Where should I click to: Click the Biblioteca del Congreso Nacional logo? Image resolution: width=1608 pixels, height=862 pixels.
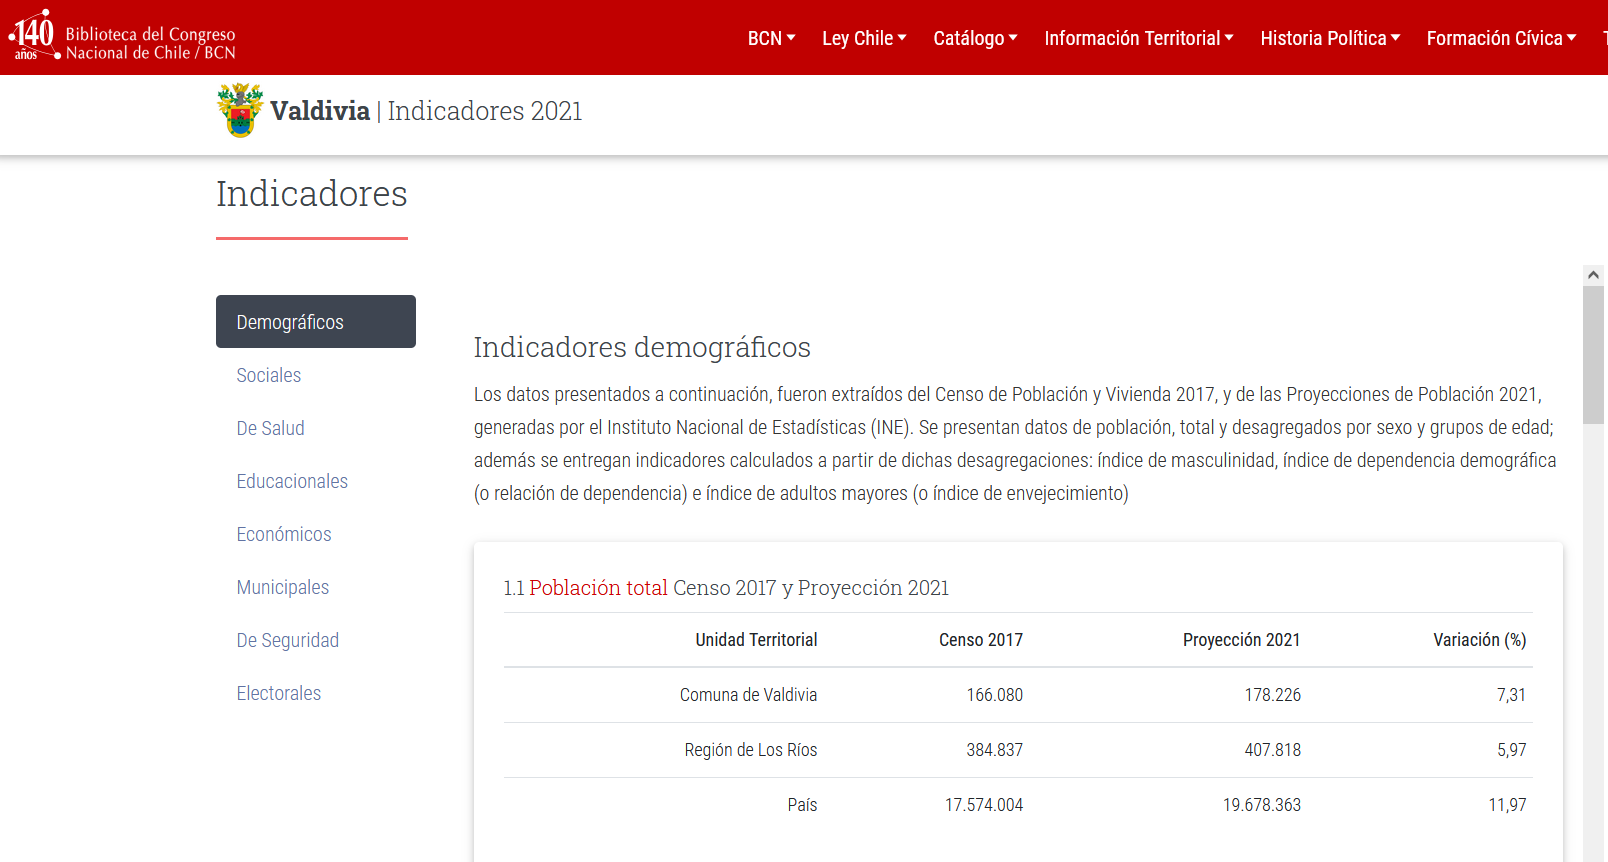click(122, 37)
